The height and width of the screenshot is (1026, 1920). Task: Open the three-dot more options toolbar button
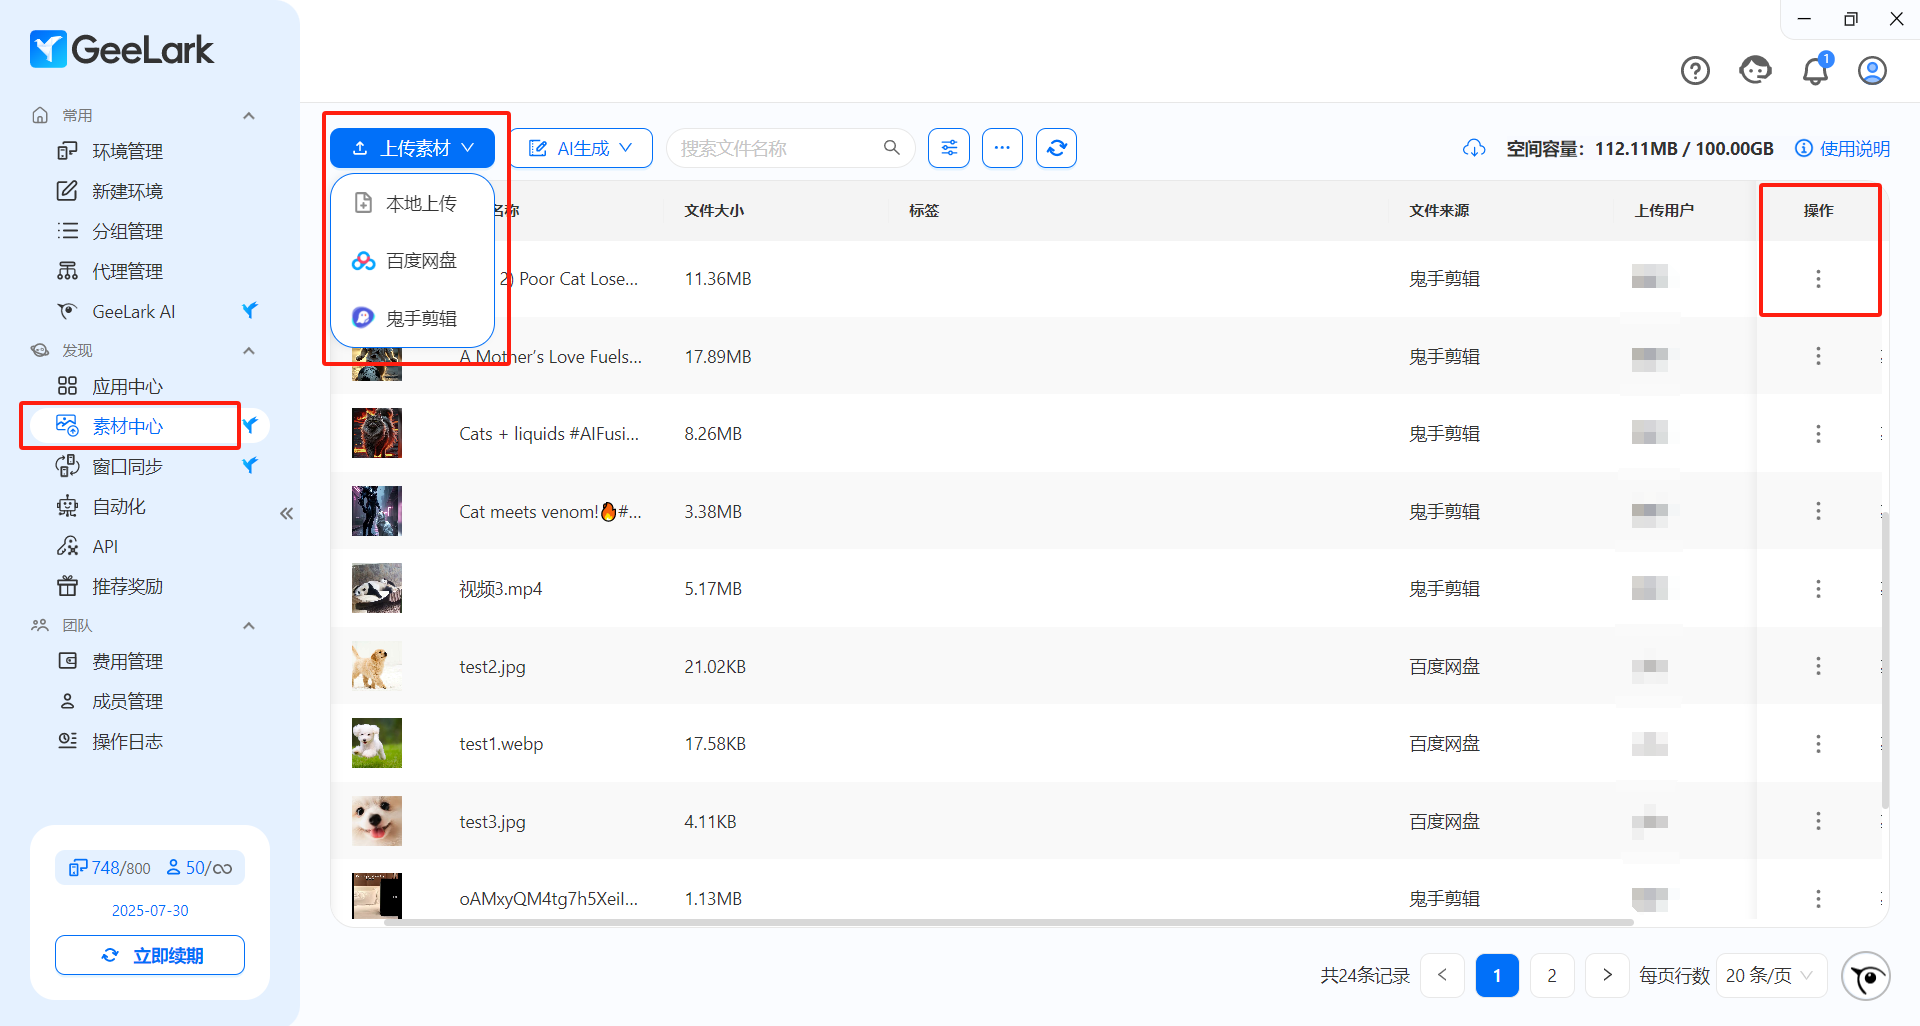1002,148
